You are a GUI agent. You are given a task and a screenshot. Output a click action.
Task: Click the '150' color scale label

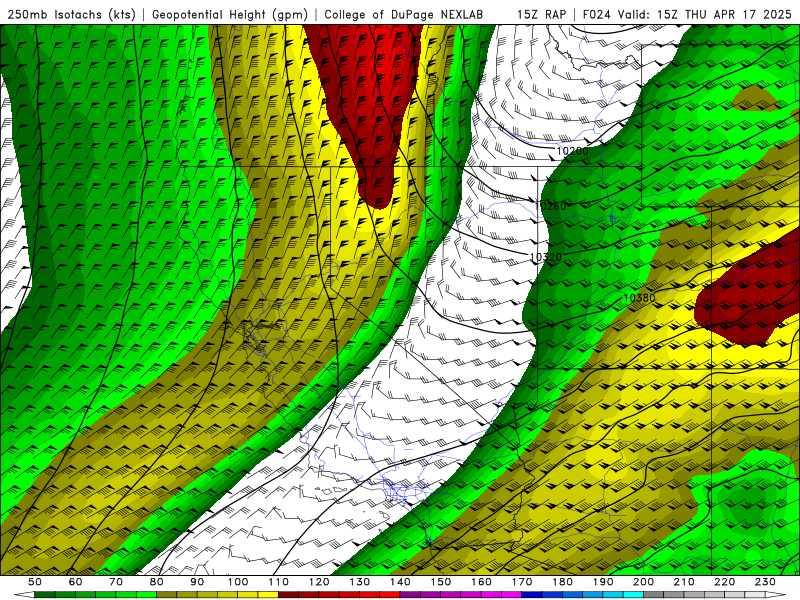(441, 582)
